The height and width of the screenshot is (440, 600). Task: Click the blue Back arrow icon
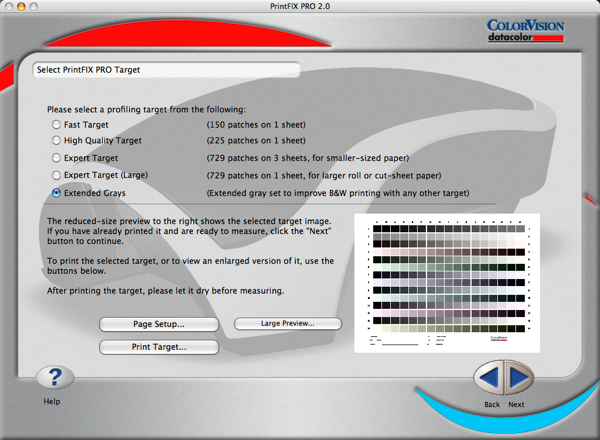(489, 377)
